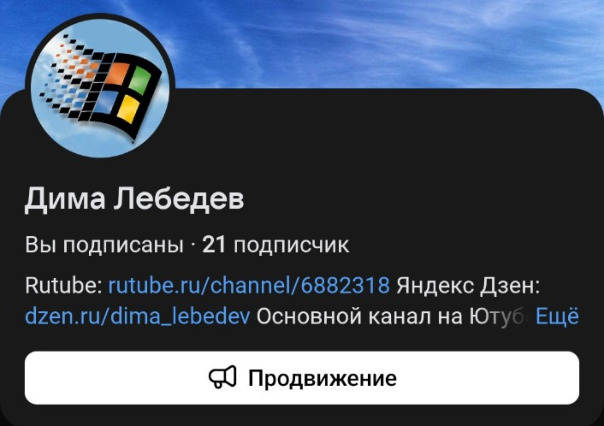Open the rutube.ru/channel/6882318 link
The height and width of the screenshot is (426, 604).
[249, 285]
